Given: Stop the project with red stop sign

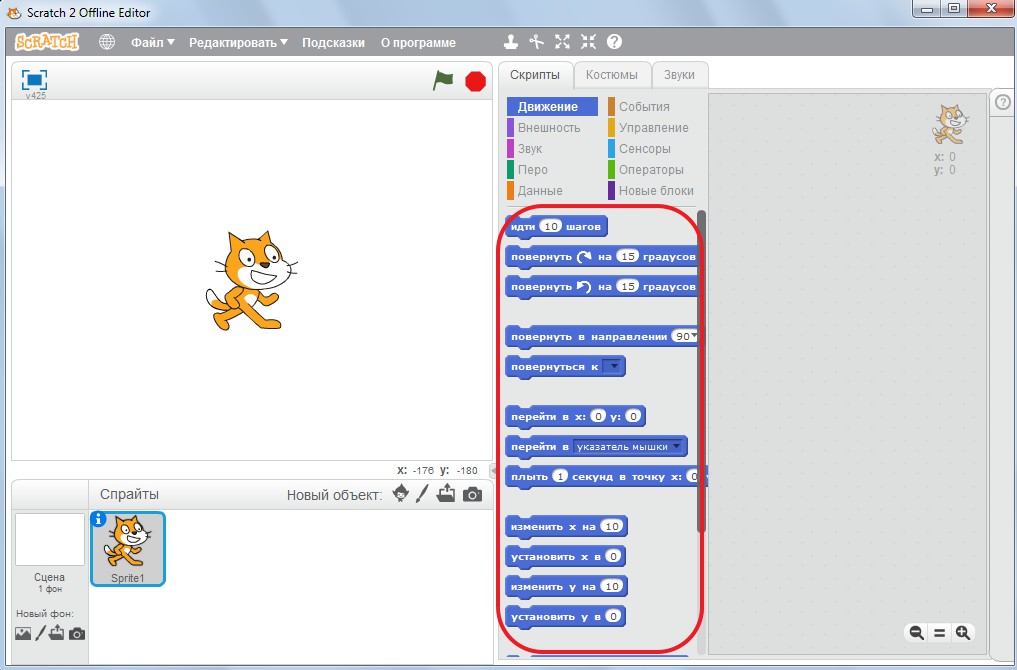Looking at the screenshot, I should [475, 81].
